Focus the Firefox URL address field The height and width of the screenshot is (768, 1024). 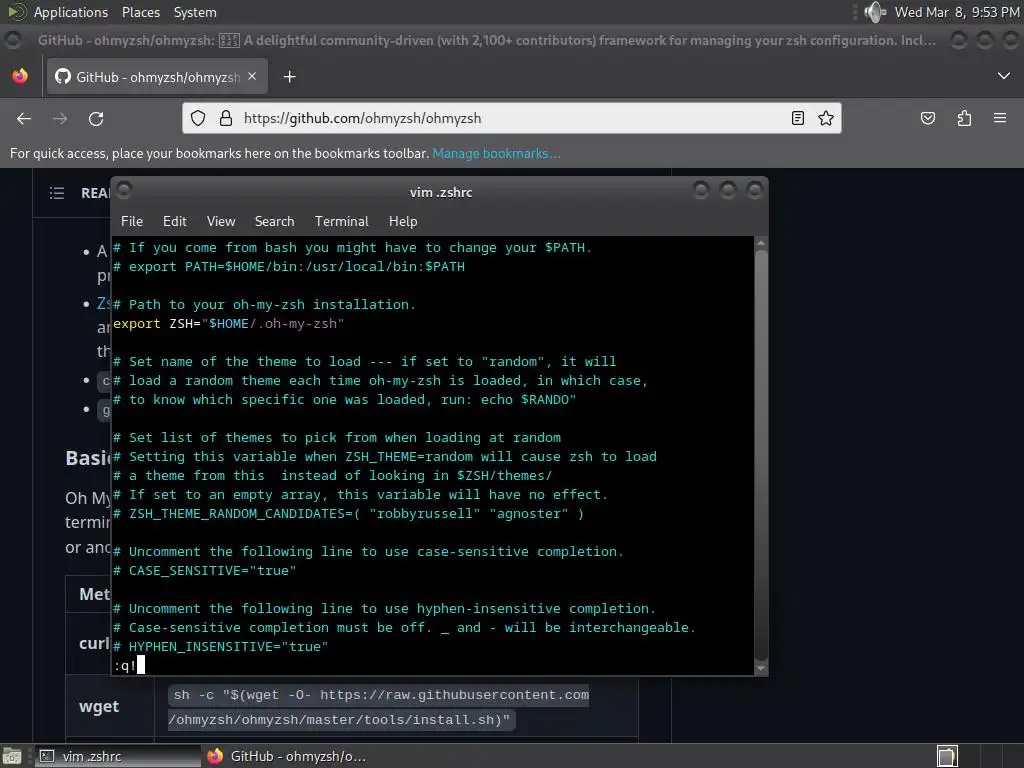[x=511, y=118]
